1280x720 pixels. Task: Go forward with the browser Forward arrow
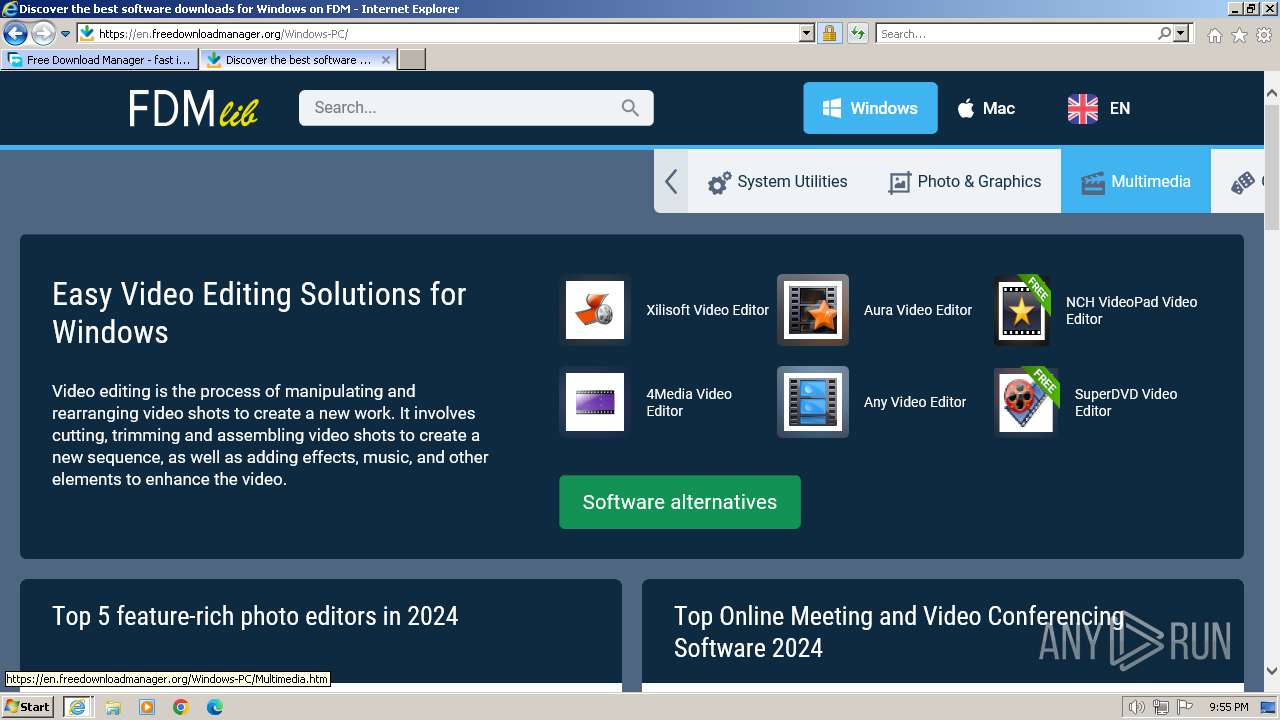(x=43, y=33)
